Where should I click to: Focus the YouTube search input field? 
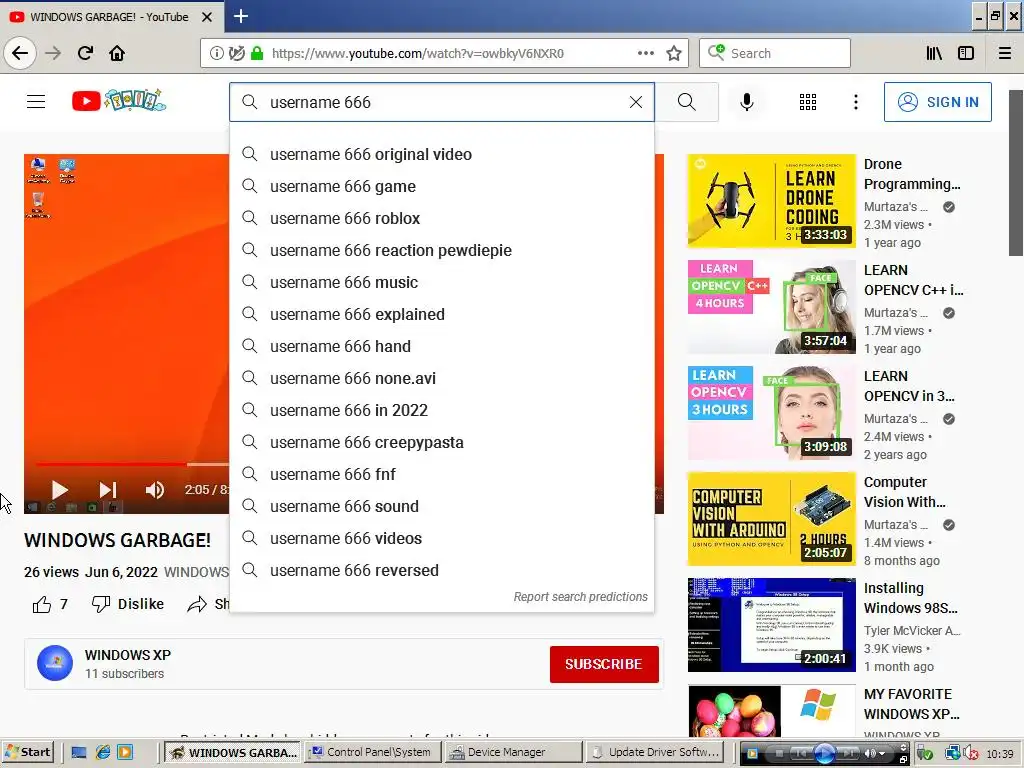(x=444, y=102)
